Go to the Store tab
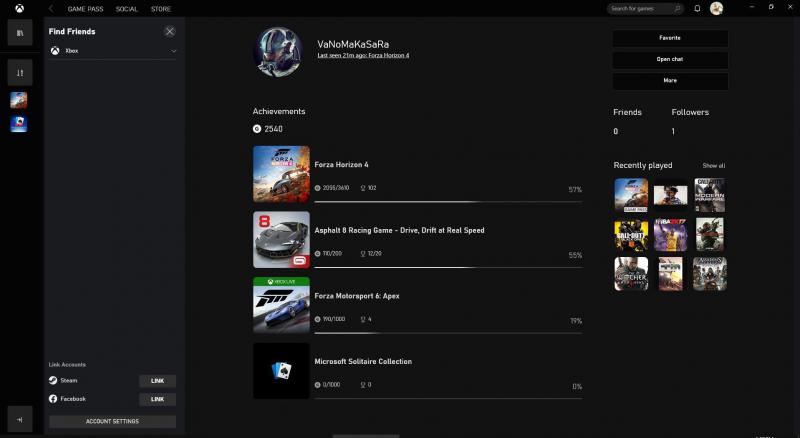Screen dimensions: 800x438 [x=161, y=8]
